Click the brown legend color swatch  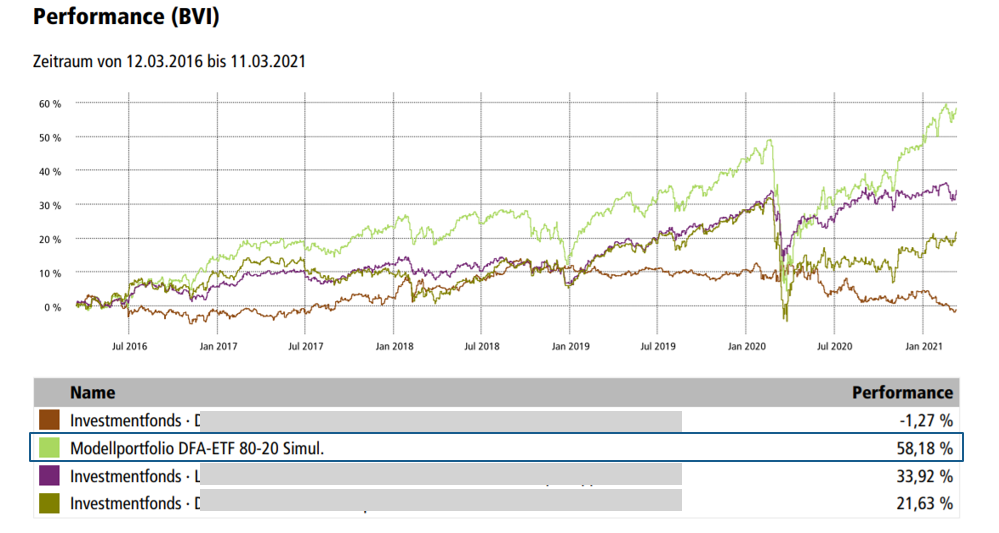[x=50, y=420]
